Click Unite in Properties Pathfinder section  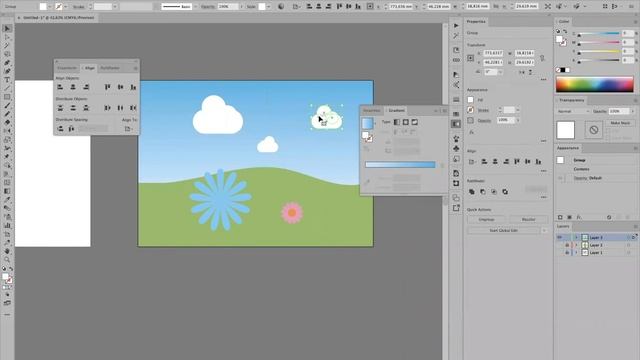point(472,191)
